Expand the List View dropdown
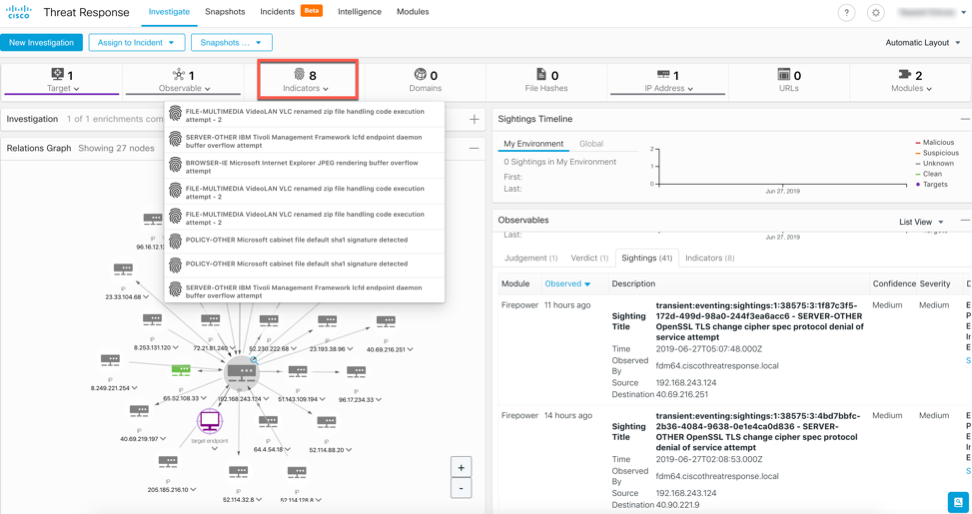The image size is (972, 514). click(921, 222)
